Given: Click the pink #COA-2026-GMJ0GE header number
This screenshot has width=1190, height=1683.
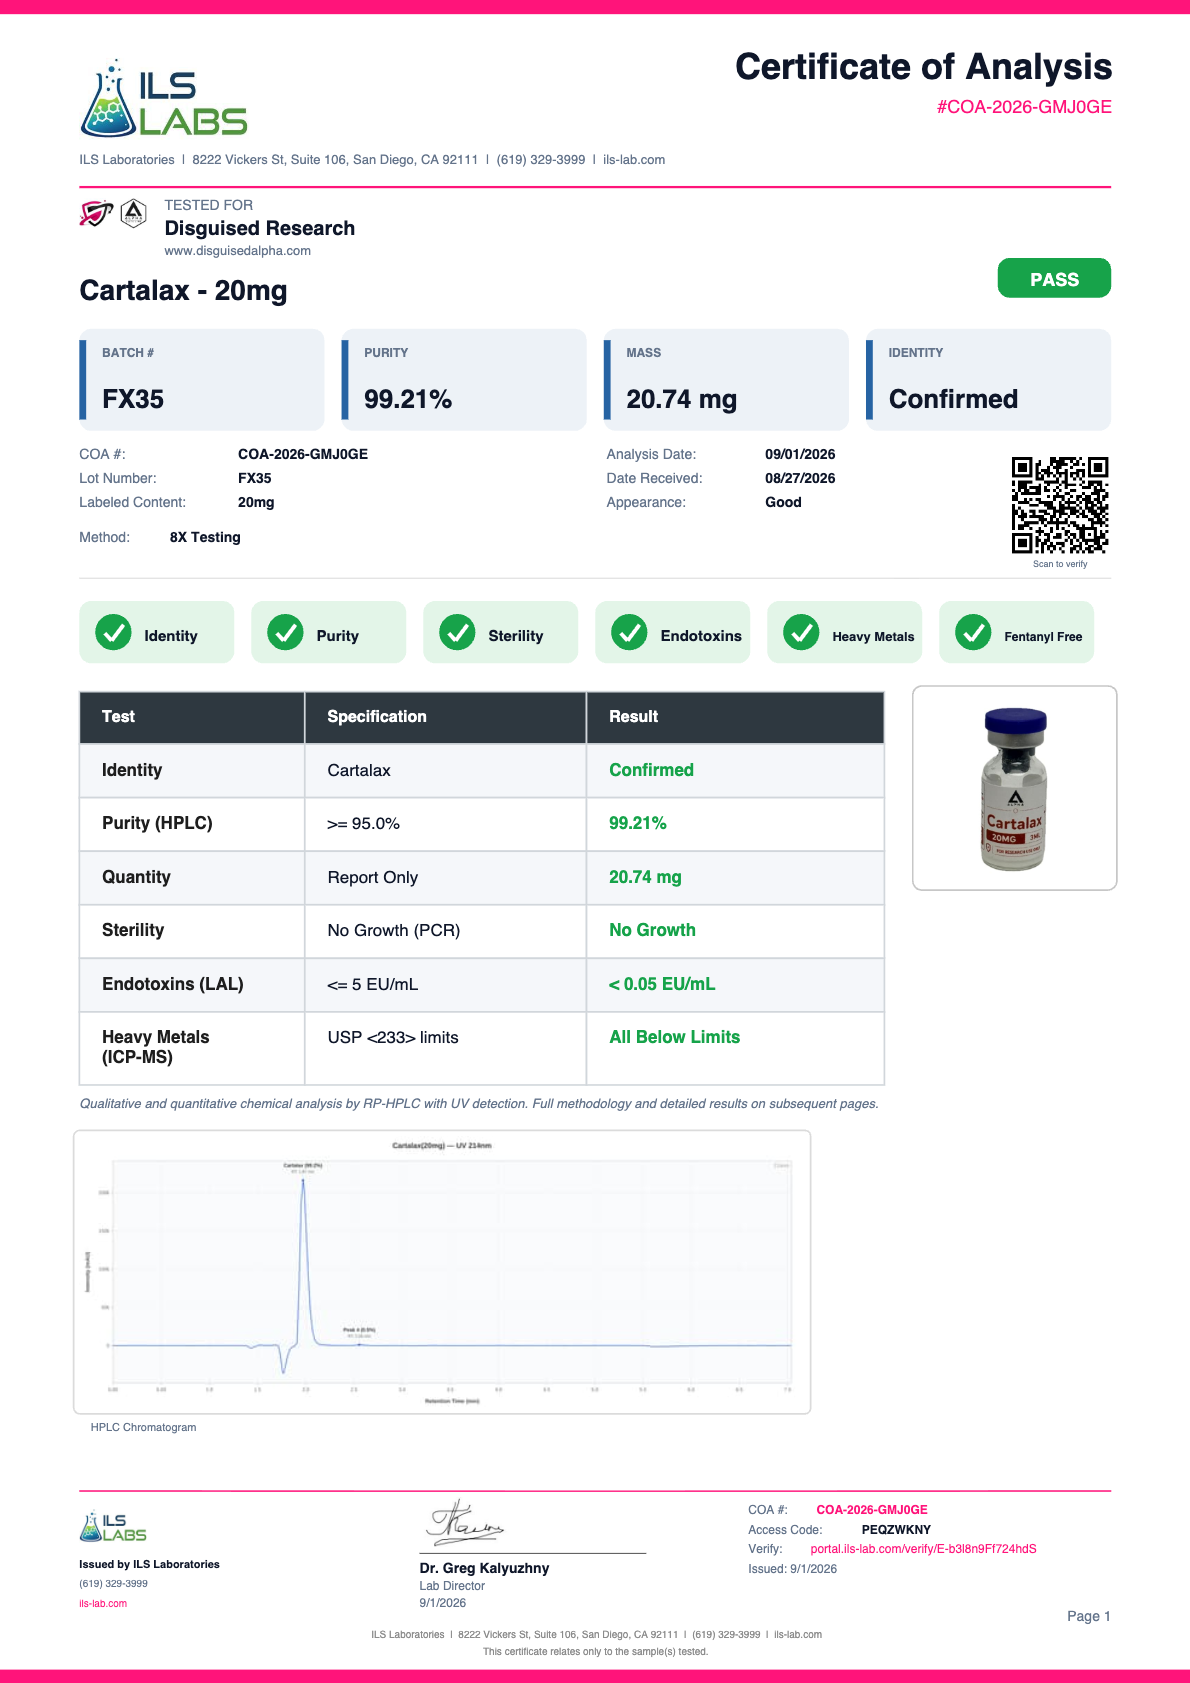Looking at the screenshot, I should [x=1024, y=107].
